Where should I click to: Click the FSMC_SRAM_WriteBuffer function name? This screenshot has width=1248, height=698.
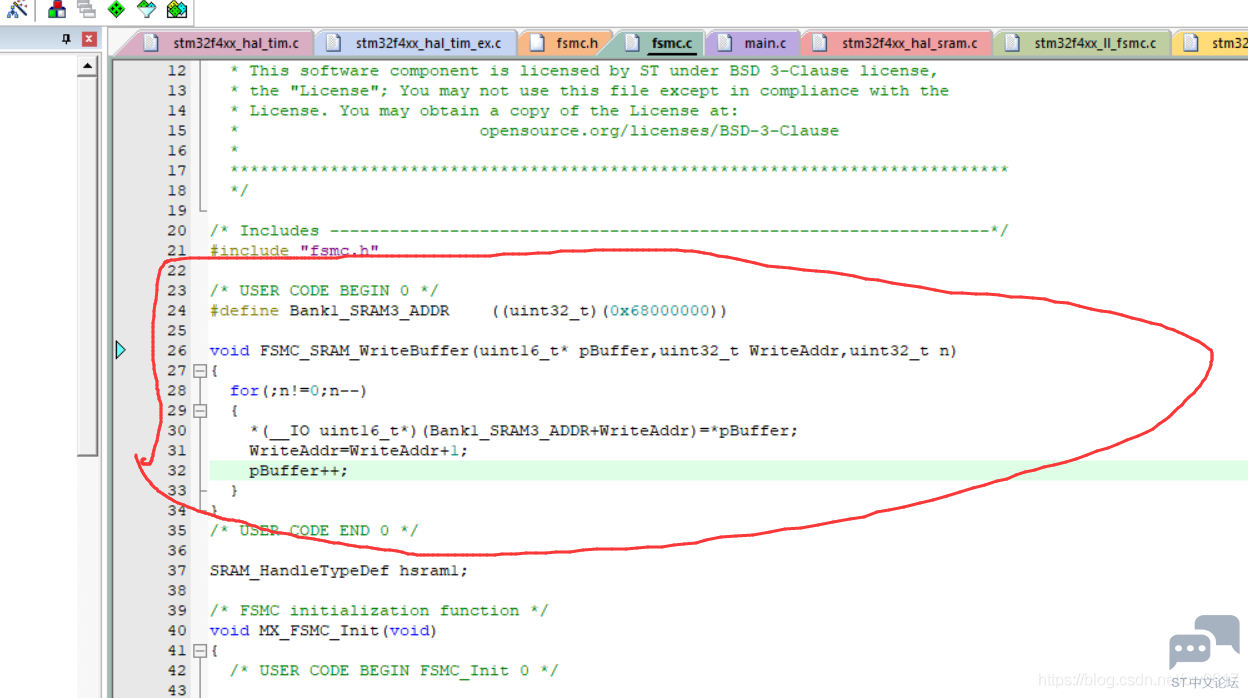point(364,350)
